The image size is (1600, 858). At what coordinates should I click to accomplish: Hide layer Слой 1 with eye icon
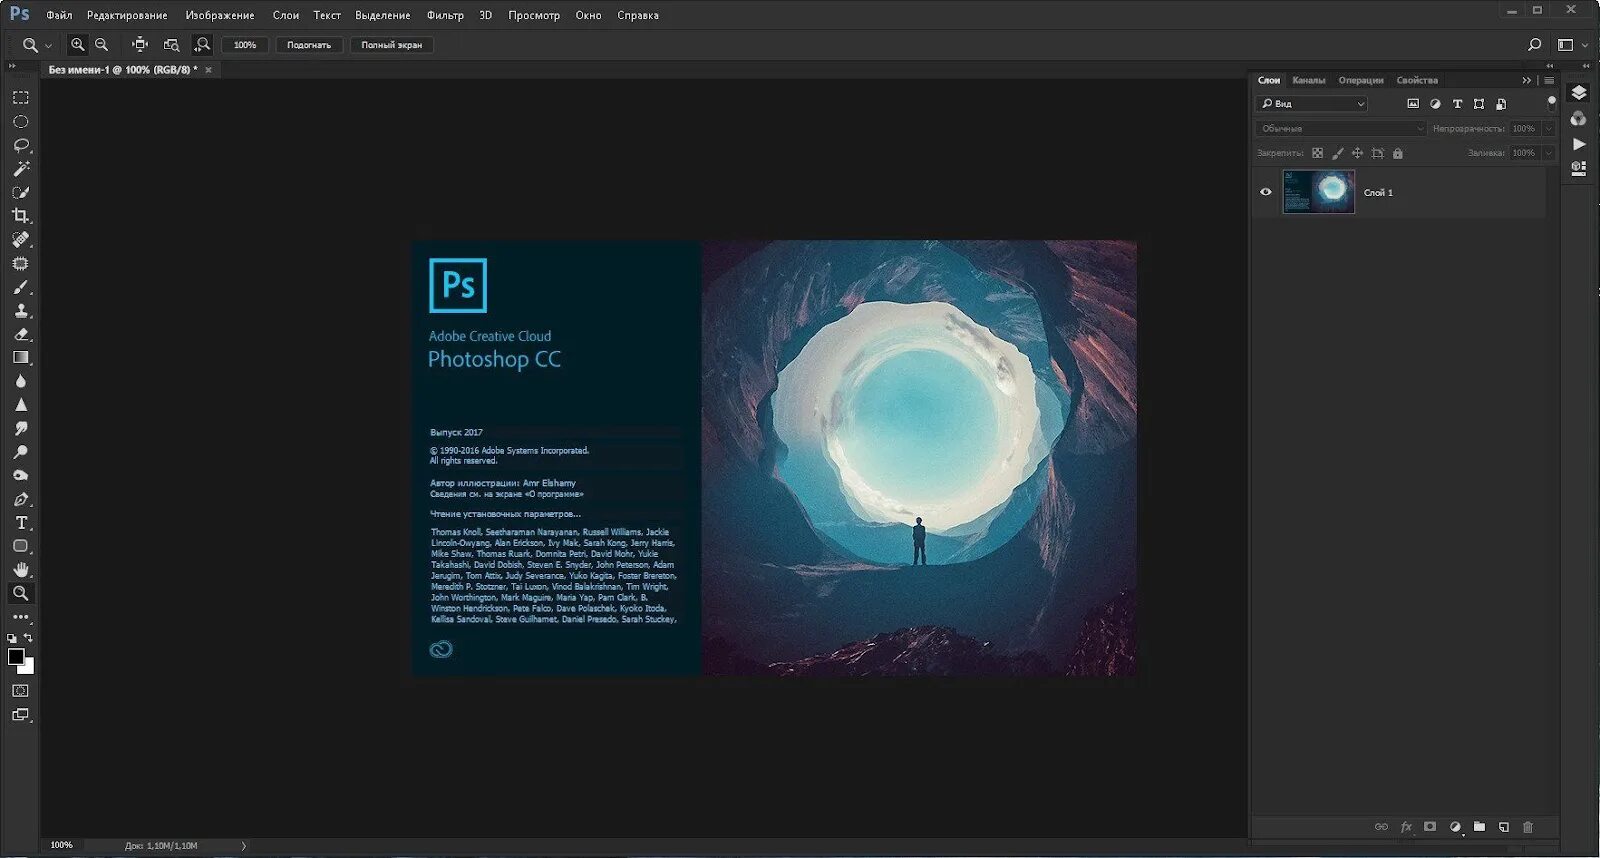click(x=1266, y=192)
